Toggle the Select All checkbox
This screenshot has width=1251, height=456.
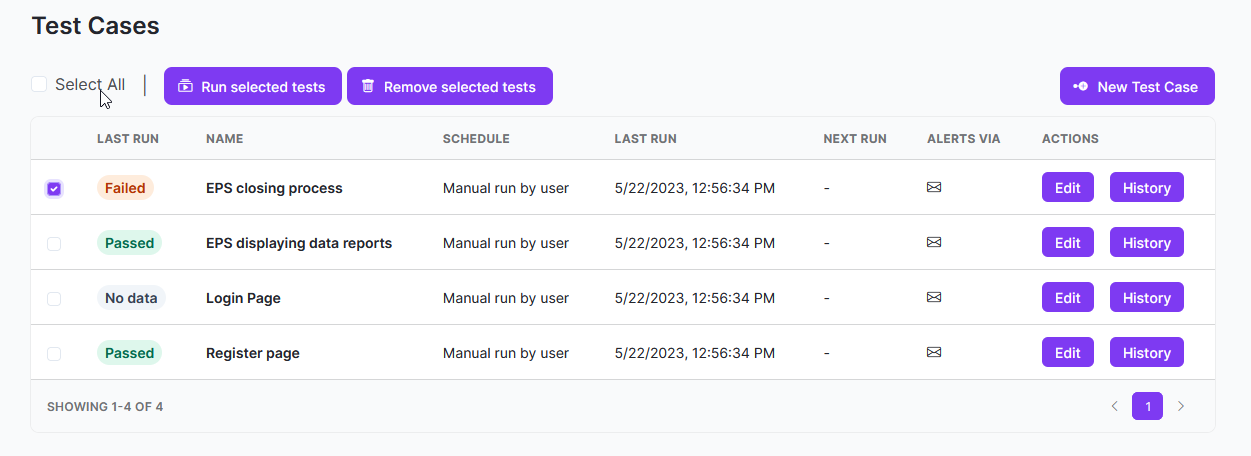click(39, 84)
